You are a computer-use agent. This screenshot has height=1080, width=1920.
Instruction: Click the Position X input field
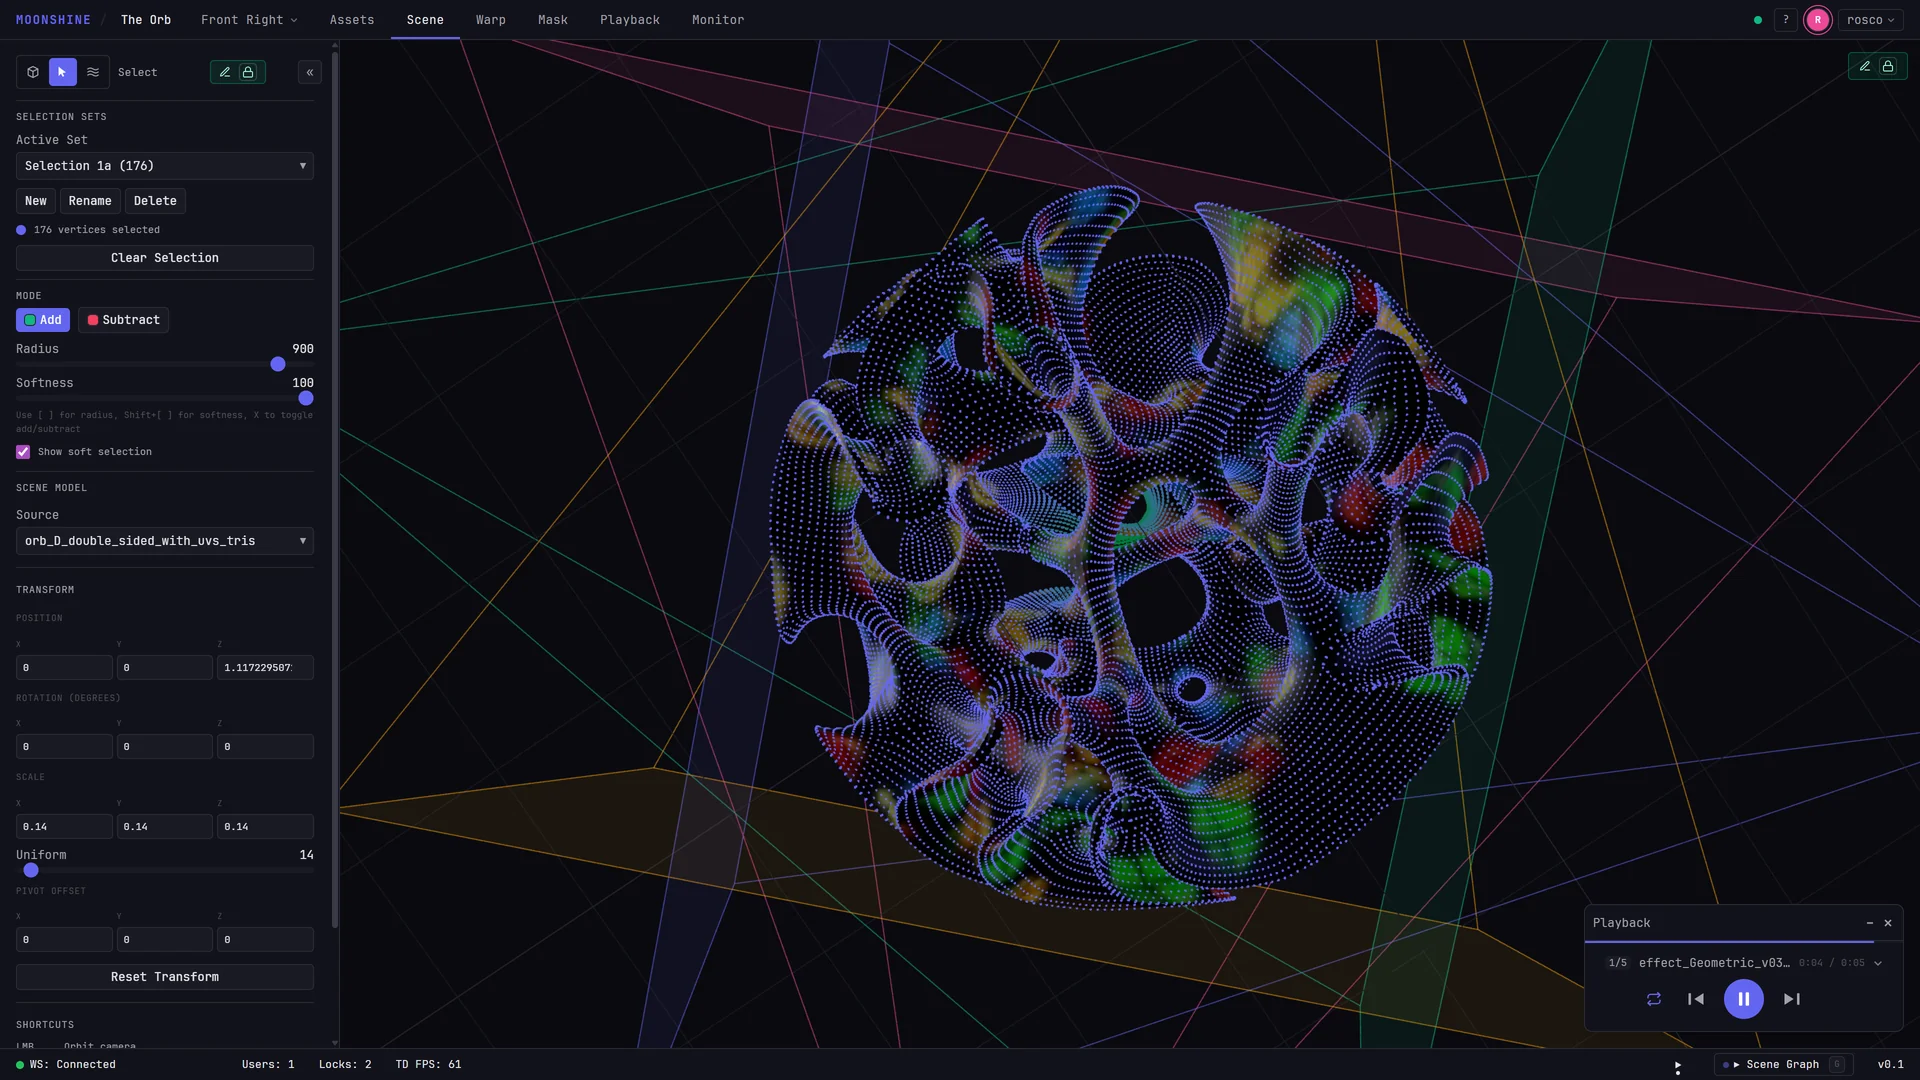[x=65, y=667]
